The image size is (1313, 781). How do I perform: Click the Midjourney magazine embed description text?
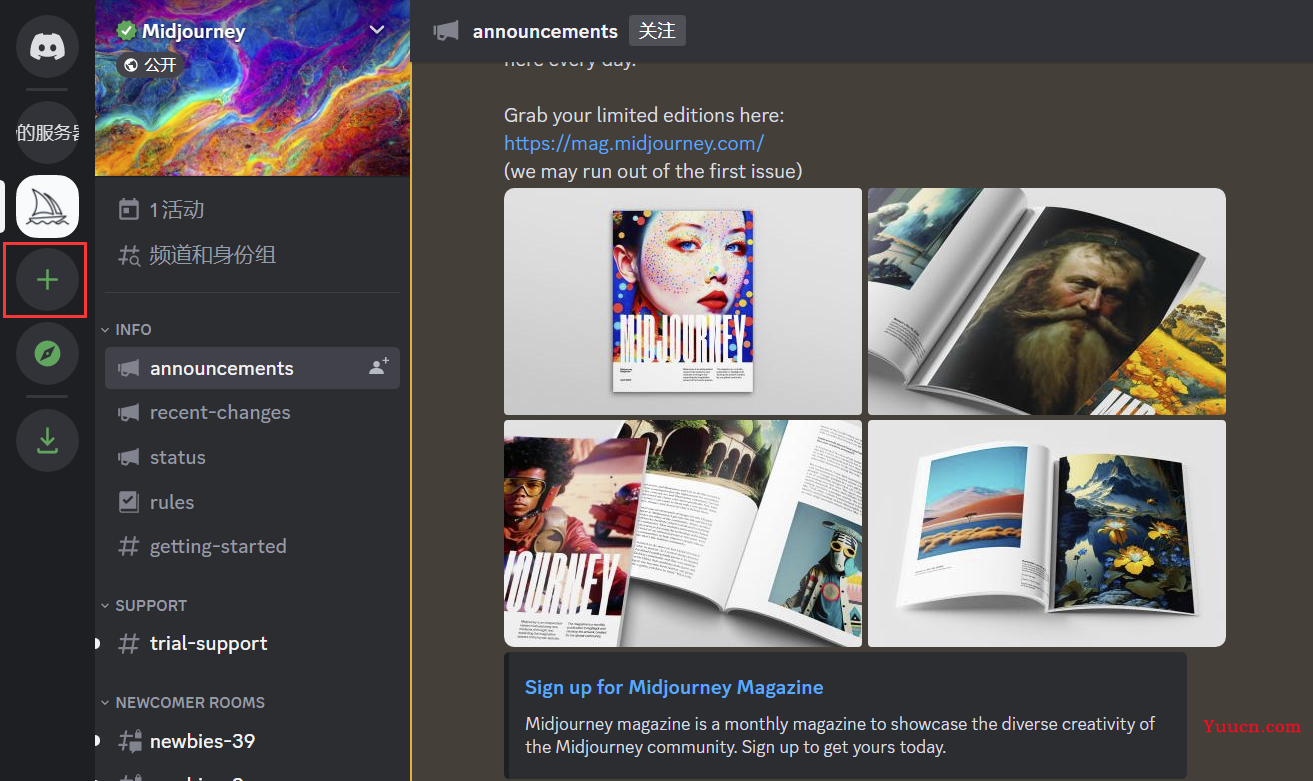pos(840,735)
